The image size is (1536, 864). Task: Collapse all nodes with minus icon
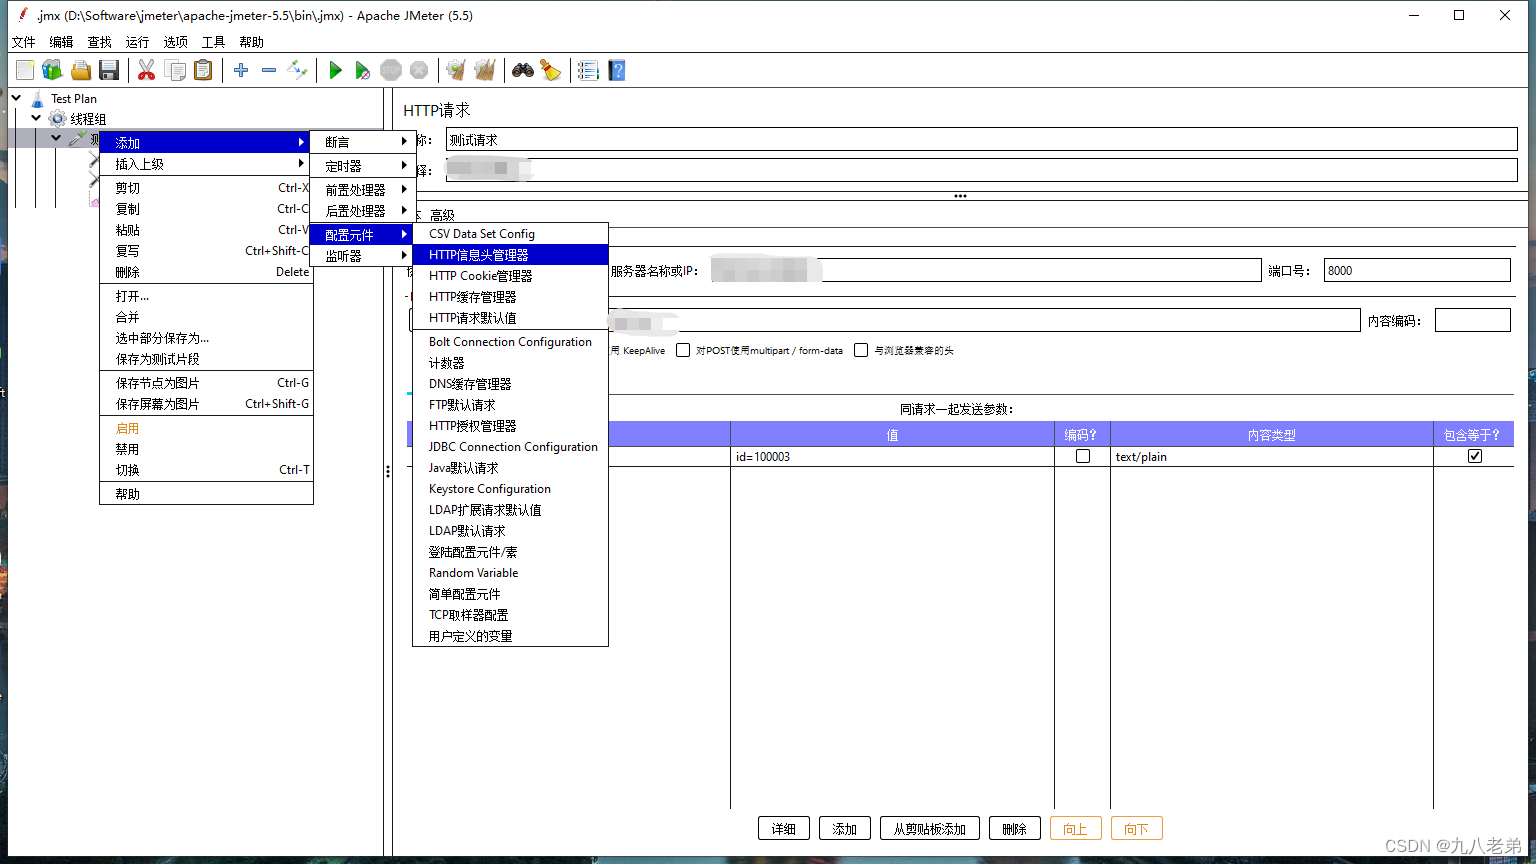pos(269,70)
